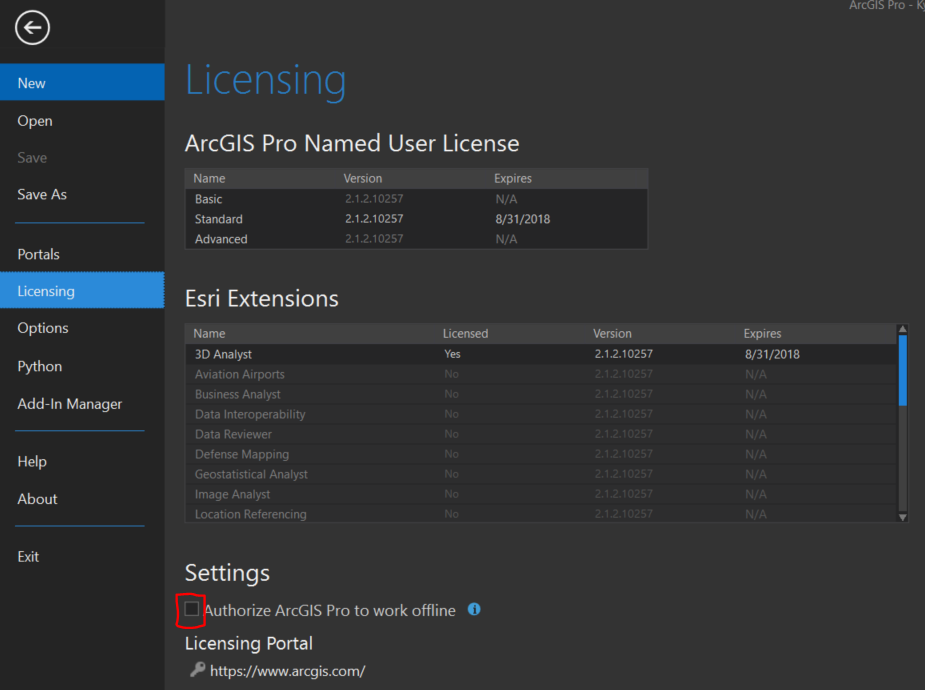This screenshot has height=690, width=925.
Task: Select the Basic license row
Action: tap(416, 199)
